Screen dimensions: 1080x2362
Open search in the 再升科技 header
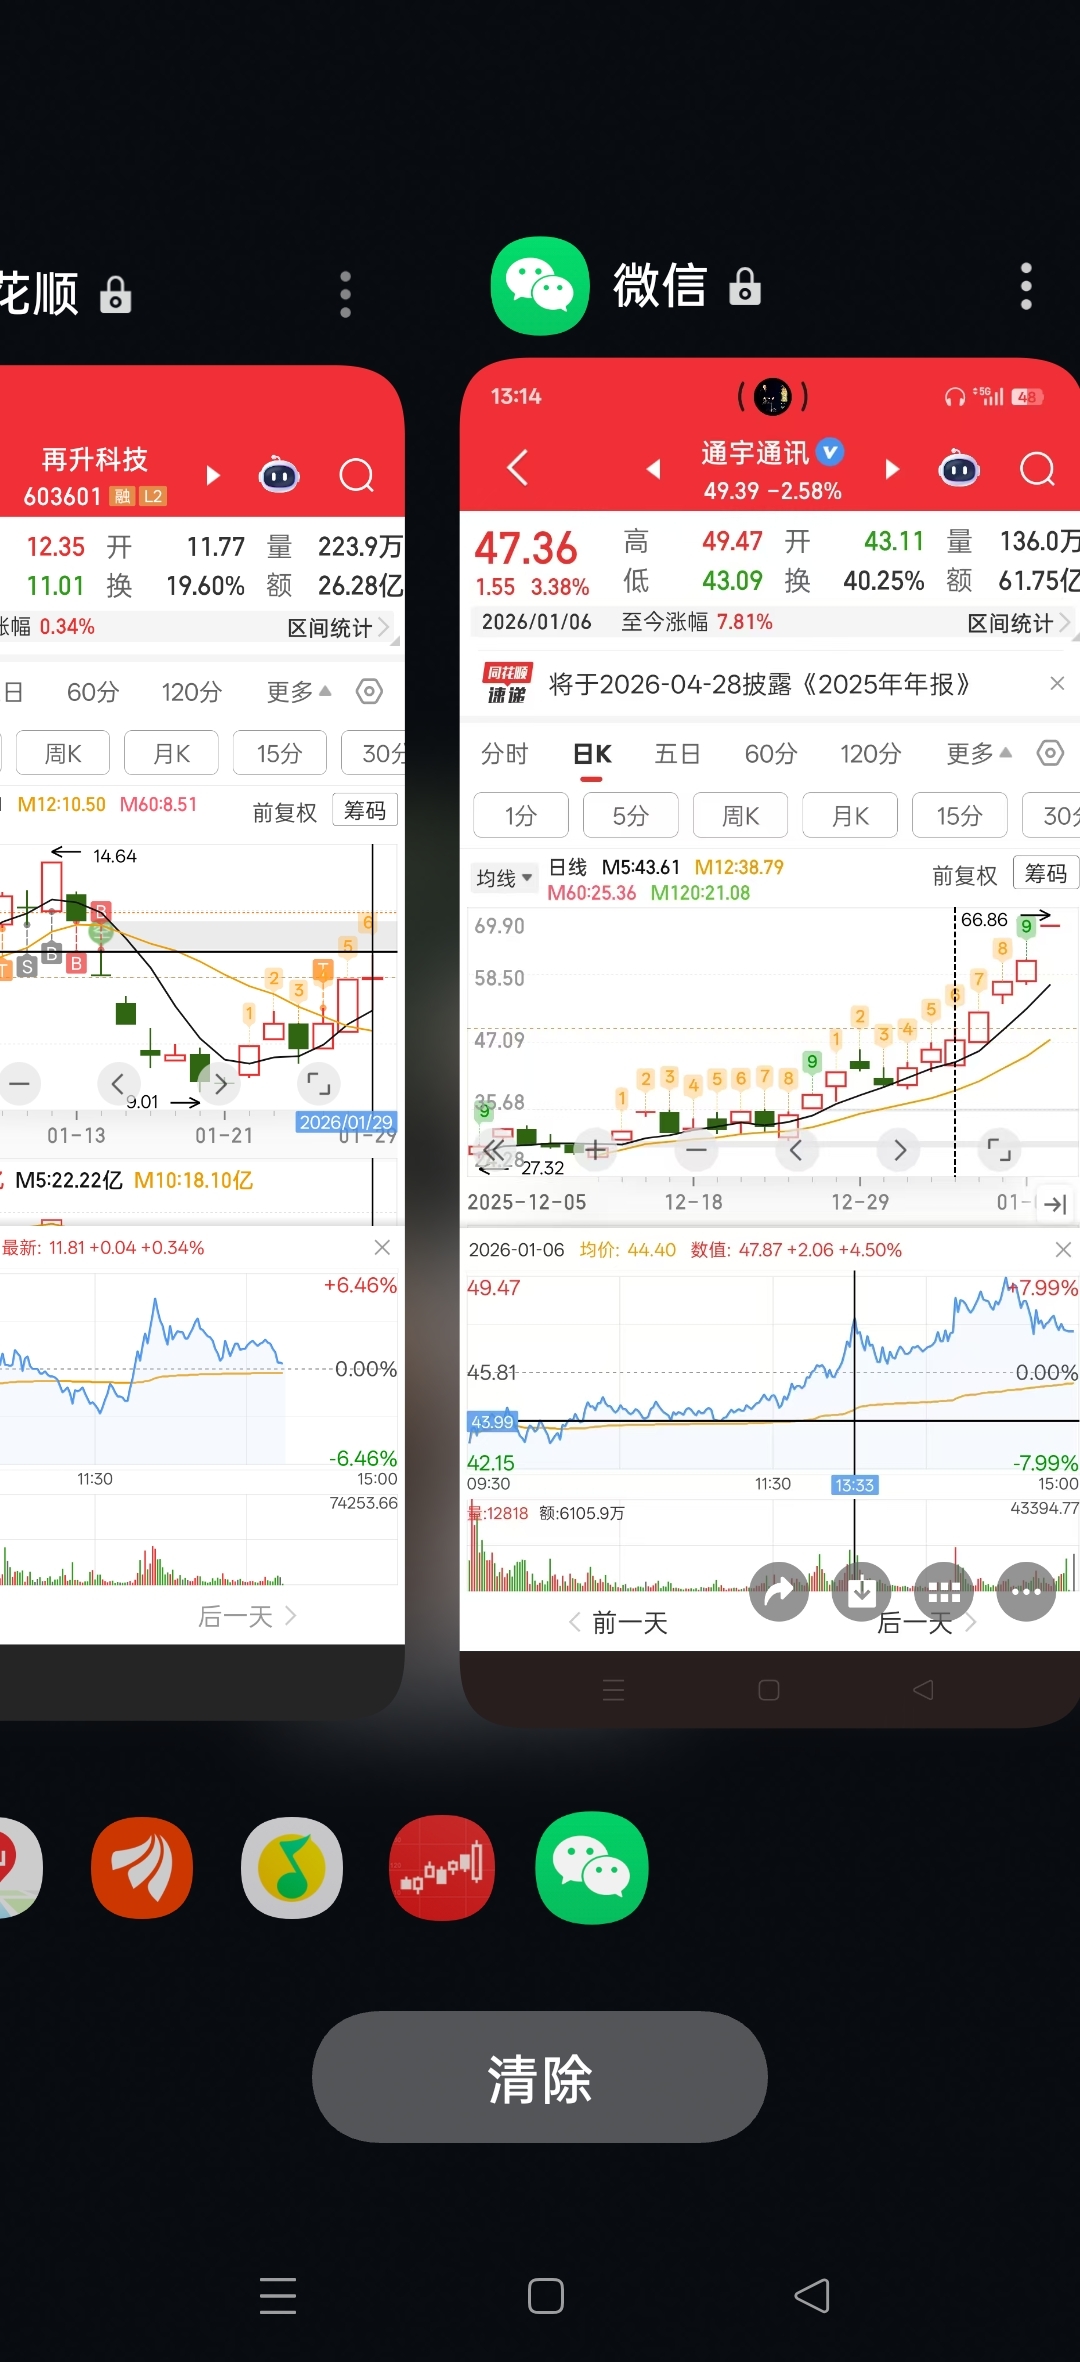click(356, 475)
